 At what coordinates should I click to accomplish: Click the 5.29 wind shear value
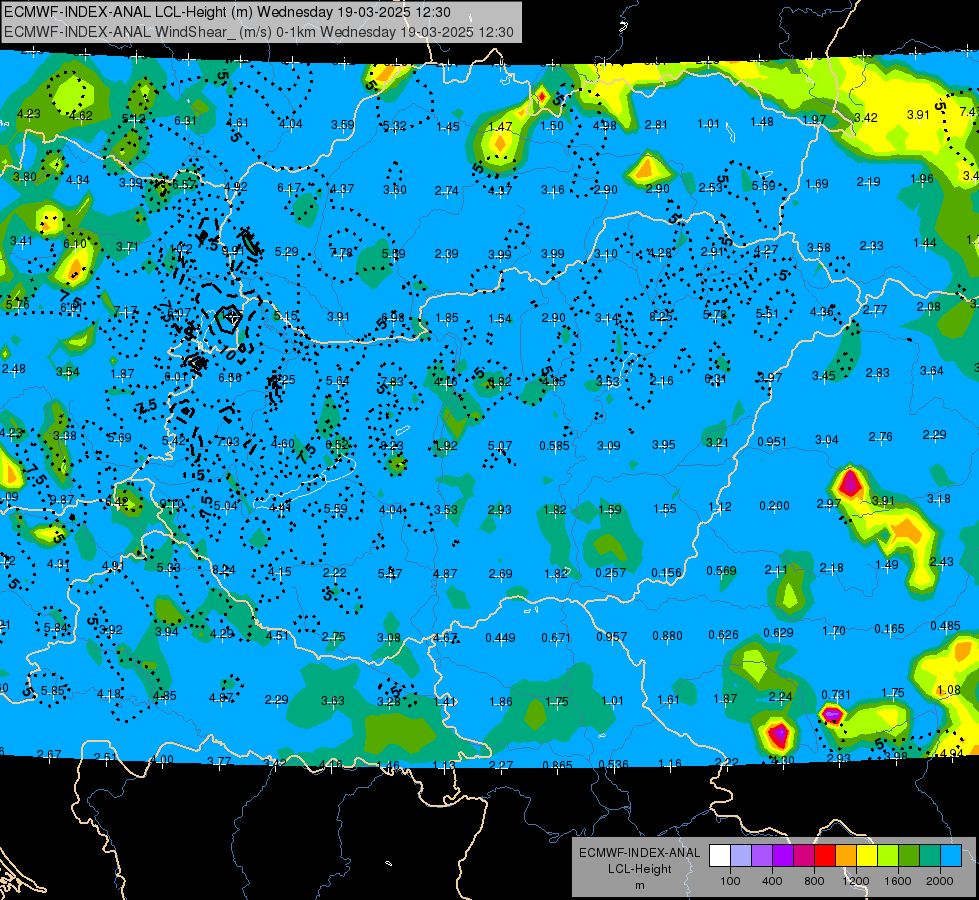click(x=286, y=252)
